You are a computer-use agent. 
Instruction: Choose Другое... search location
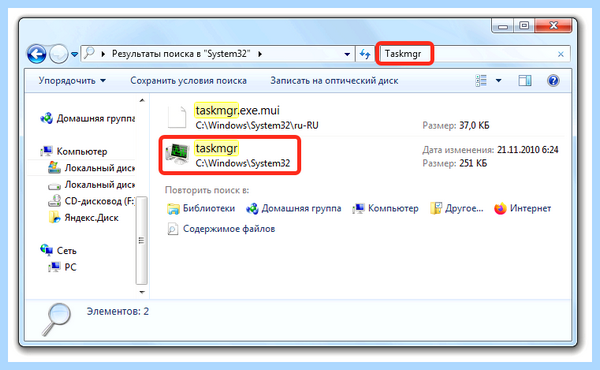457,208
